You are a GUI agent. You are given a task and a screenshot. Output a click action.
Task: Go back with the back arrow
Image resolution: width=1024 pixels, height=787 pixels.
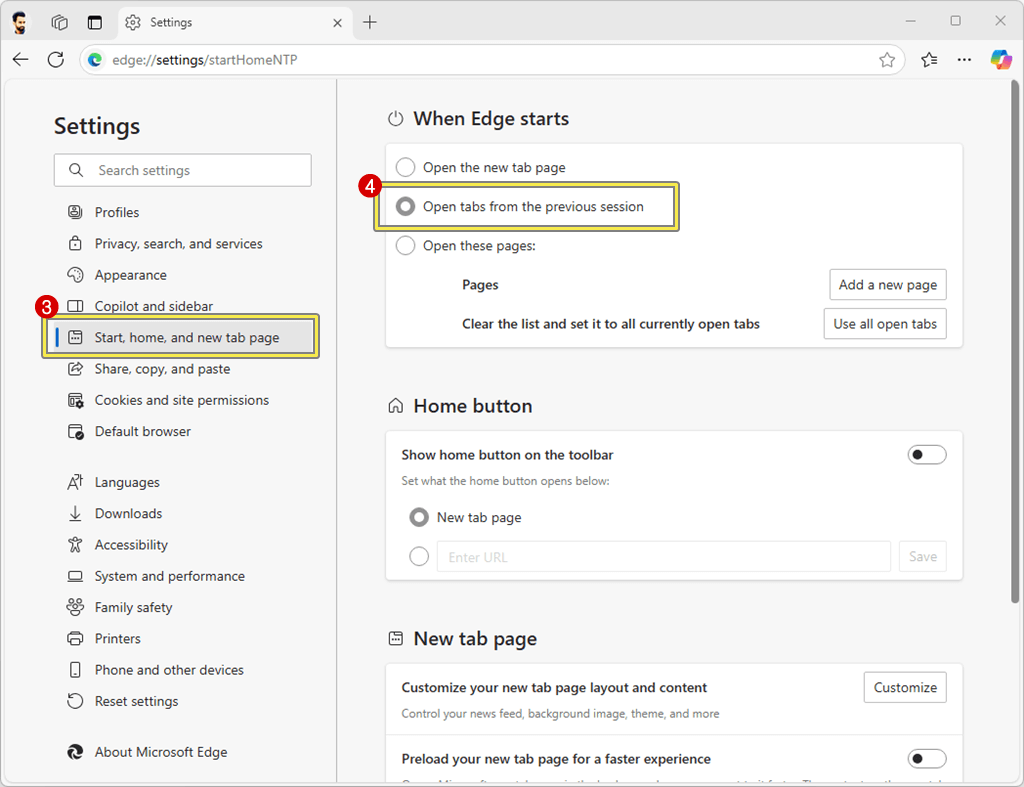tap(21, 59)
